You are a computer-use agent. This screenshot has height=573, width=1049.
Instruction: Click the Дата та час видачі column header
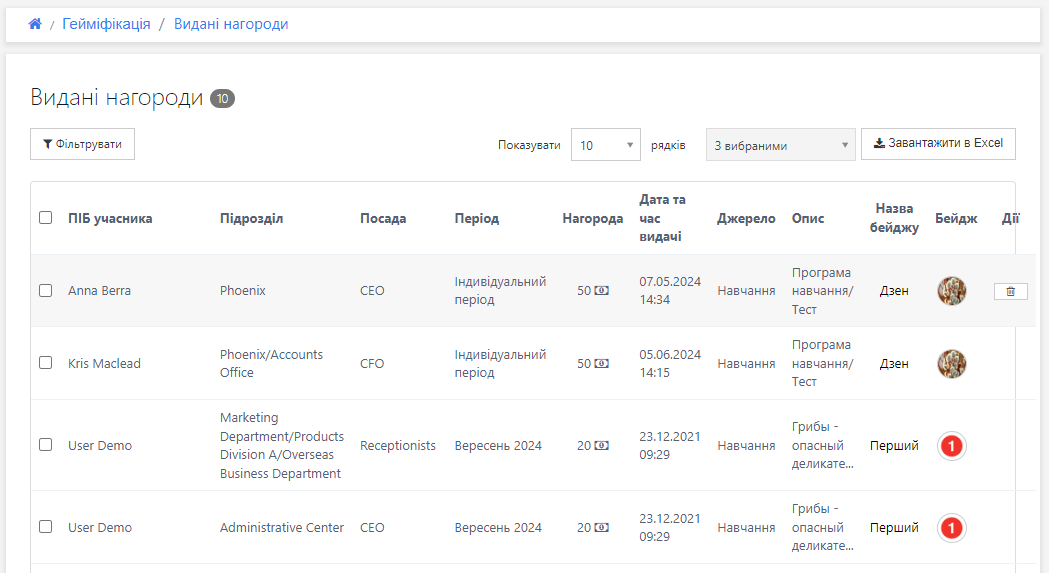click(662, 218)
